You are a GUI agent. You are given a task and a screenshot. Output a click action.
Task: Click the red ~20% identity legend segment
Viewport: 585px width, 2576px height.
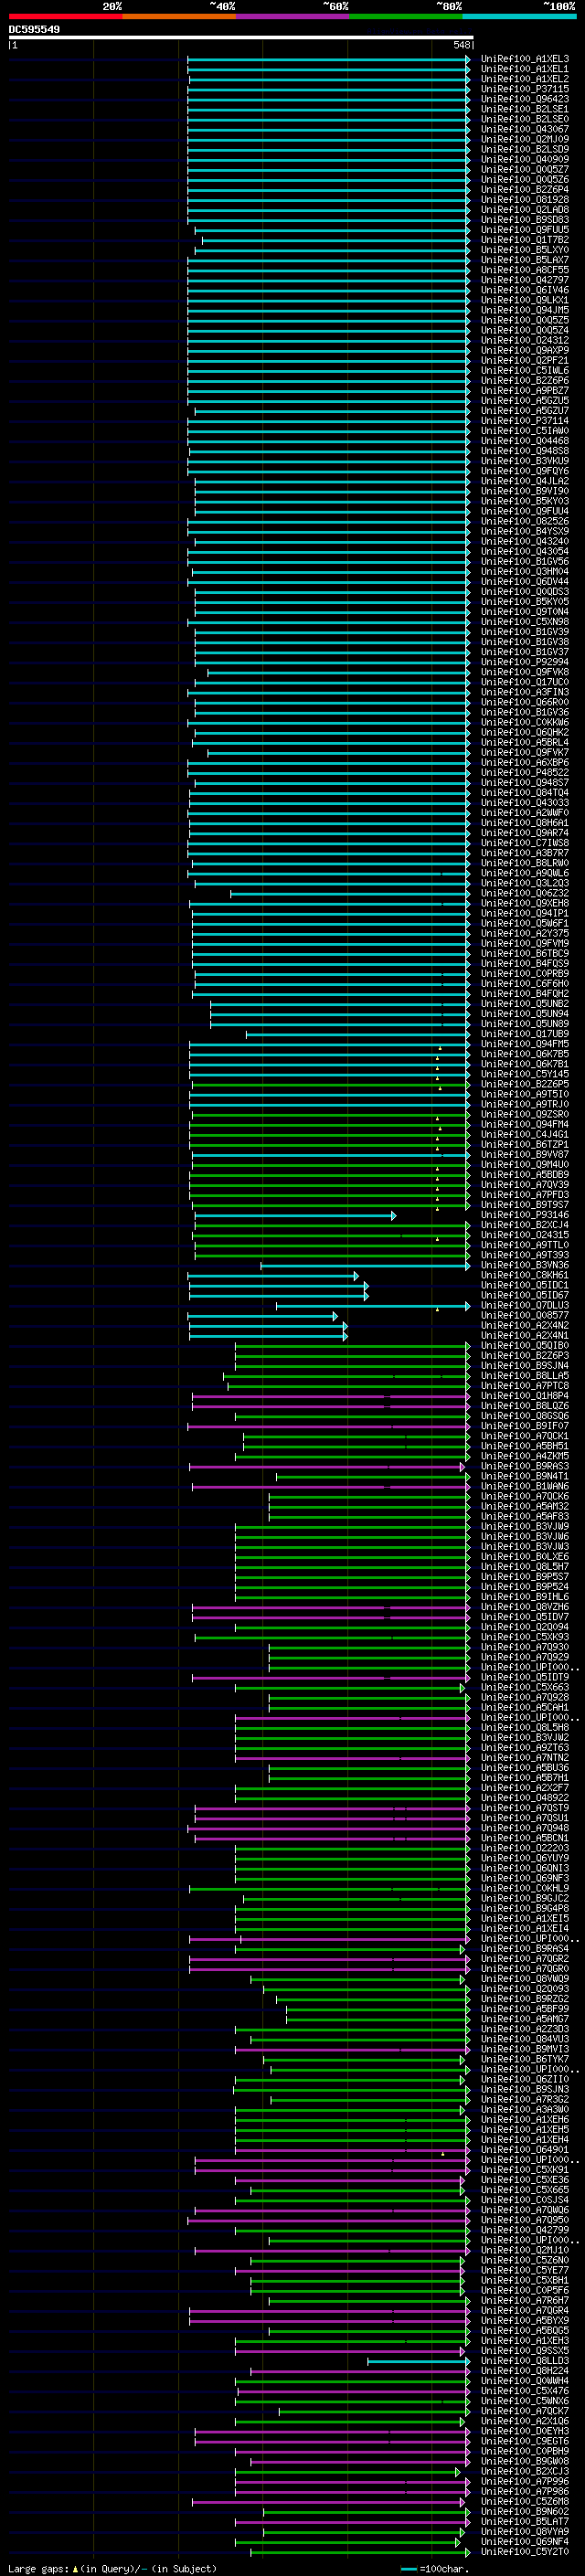65,16
